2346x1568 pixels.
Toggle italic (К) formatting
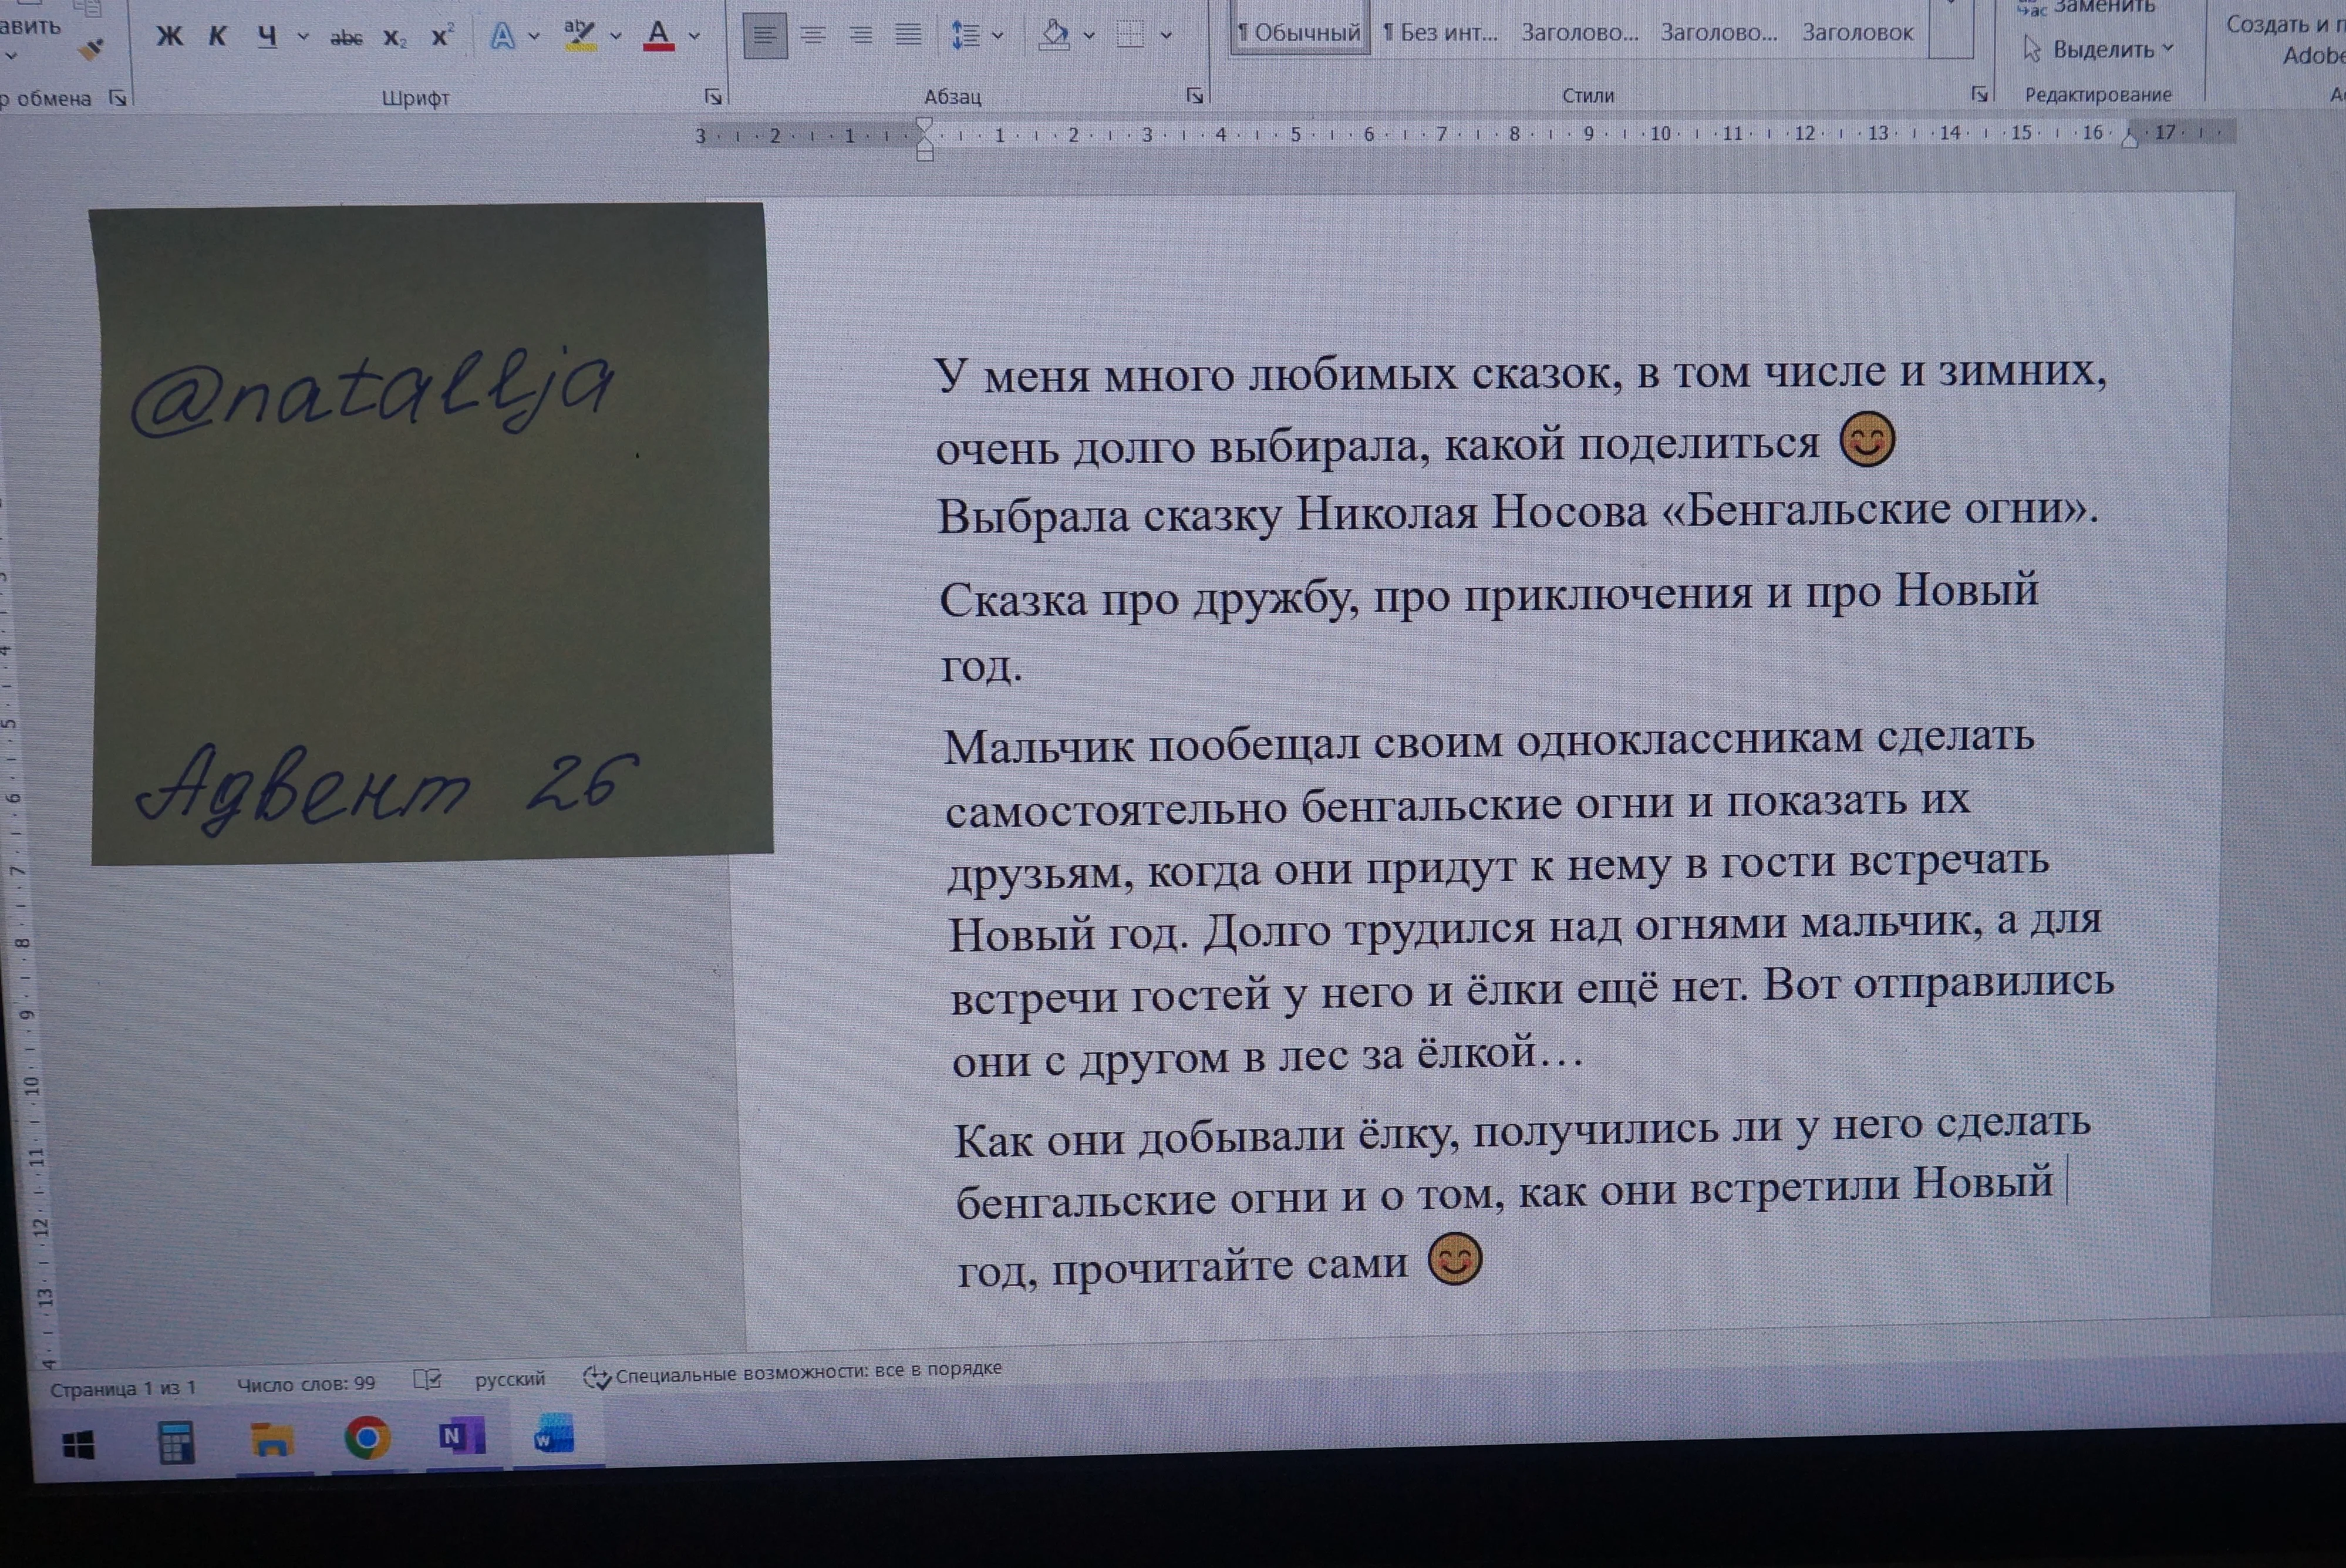217,37
